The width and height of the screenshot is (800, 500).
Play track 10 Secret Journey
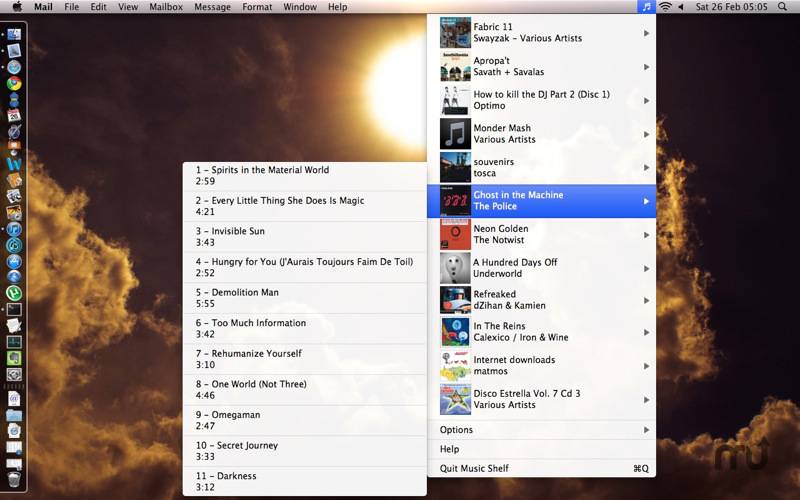coord(305,451)
